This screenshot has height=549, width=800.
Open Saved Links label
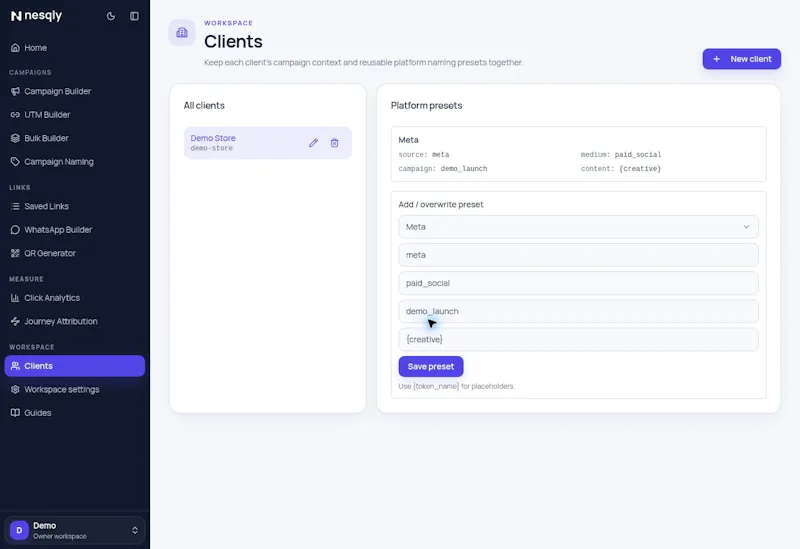tap(46, 206)
